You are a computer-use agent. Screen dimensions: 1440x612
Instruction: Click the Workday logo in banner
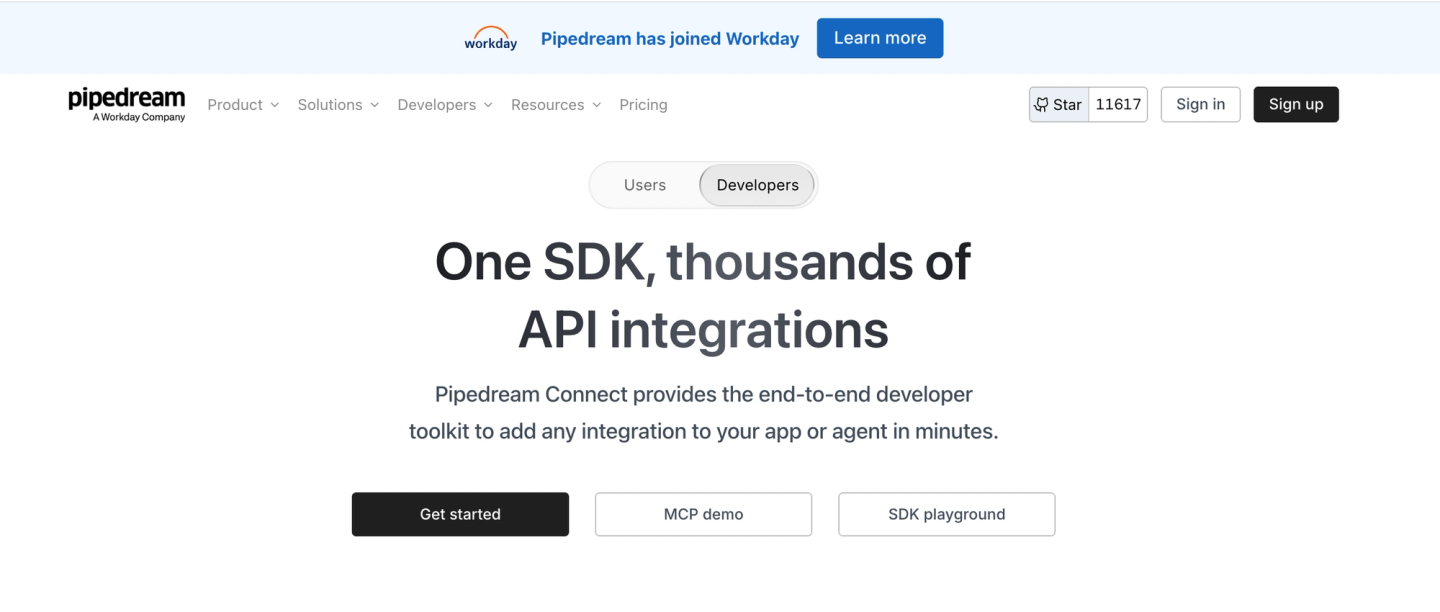(490, 38)
